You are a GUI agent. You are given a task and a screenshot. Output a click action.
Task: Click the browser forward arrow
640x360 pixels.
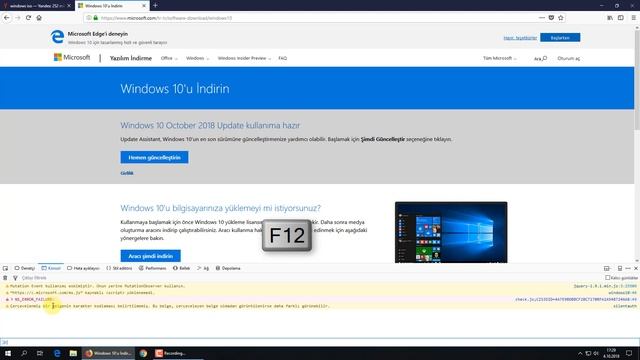pyautogui.click(x=18, y=18)
